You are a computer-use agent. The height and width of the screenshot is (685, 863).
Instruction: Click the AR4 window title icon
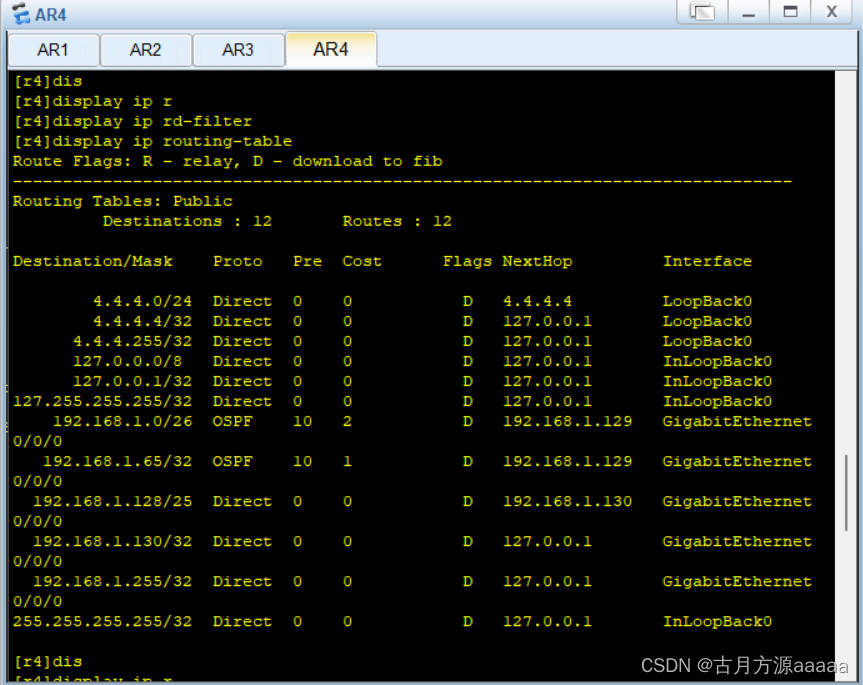tap(21, 14)
